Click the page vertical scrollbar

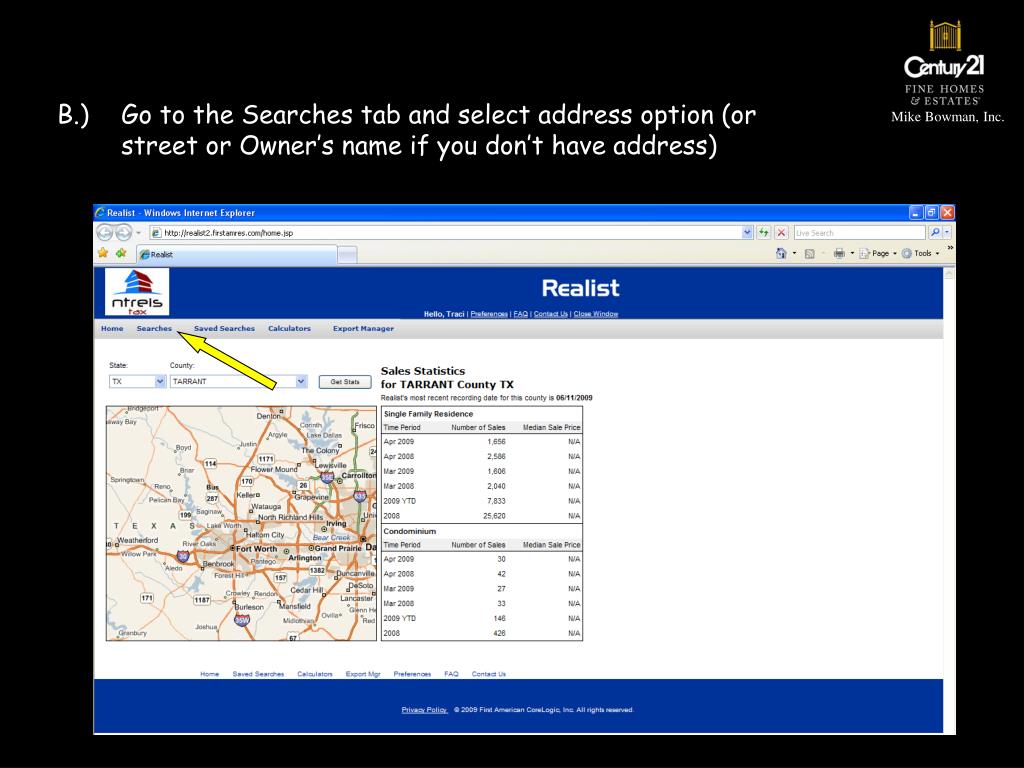click(x=949, y=500)
